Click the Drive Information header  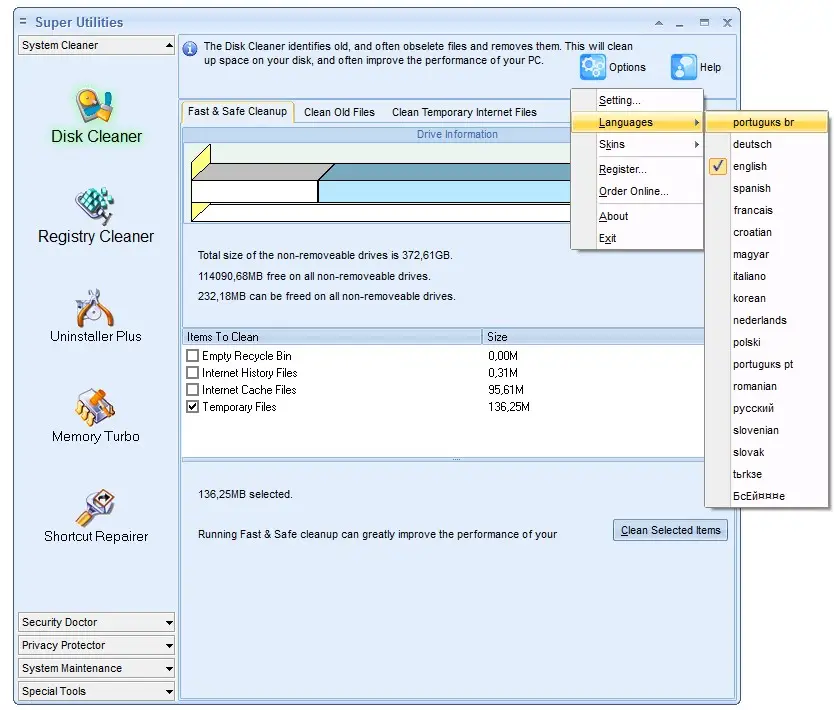(x=457, y=135)
